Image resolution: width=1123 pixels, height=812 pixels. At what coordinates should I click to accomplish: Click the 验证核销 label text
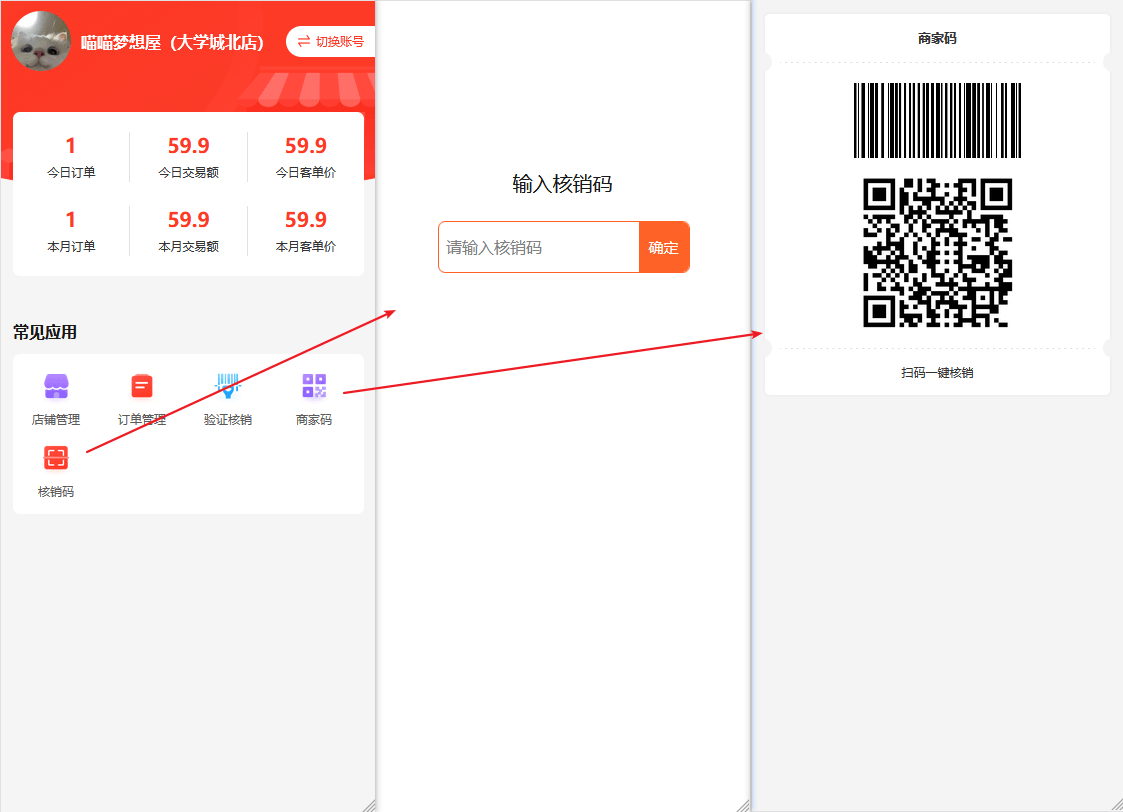click(228, 420)
